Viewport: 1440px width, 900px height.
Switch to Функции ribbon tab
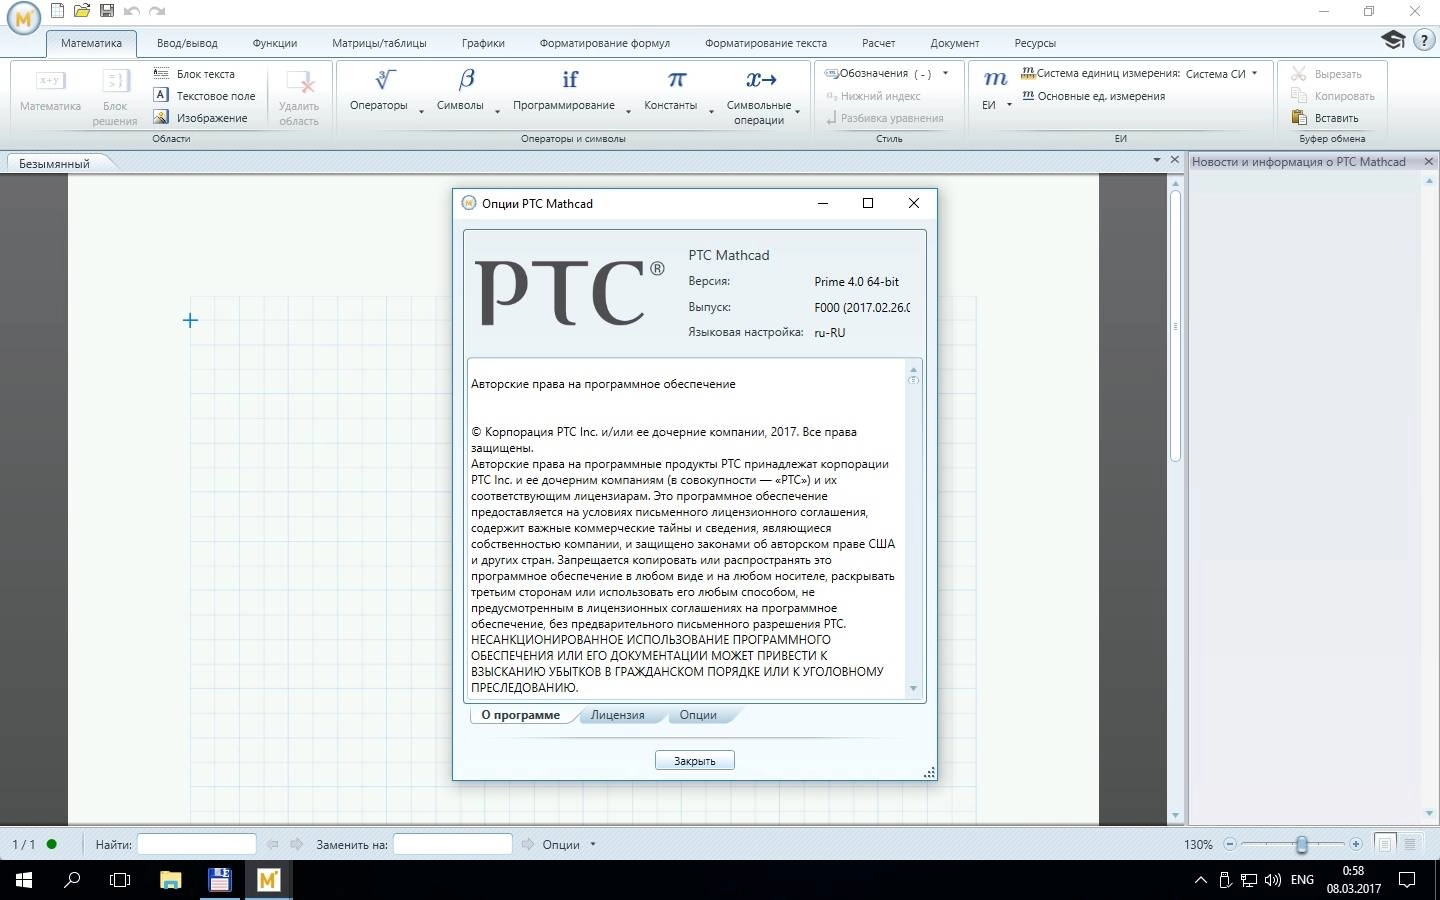tap(275, 43)
